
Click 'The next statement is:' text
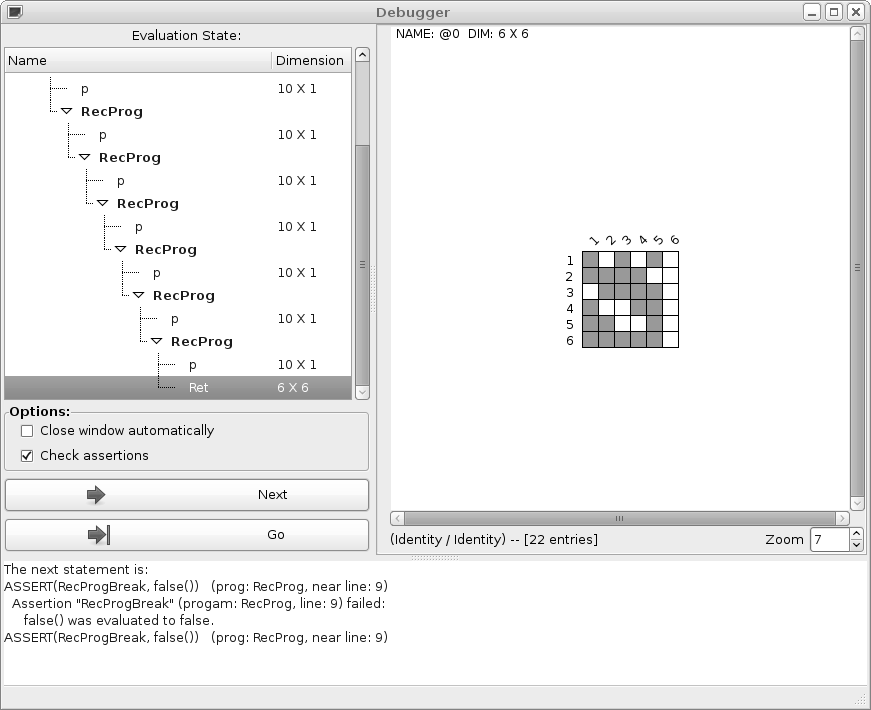click(x=76, y=569)
